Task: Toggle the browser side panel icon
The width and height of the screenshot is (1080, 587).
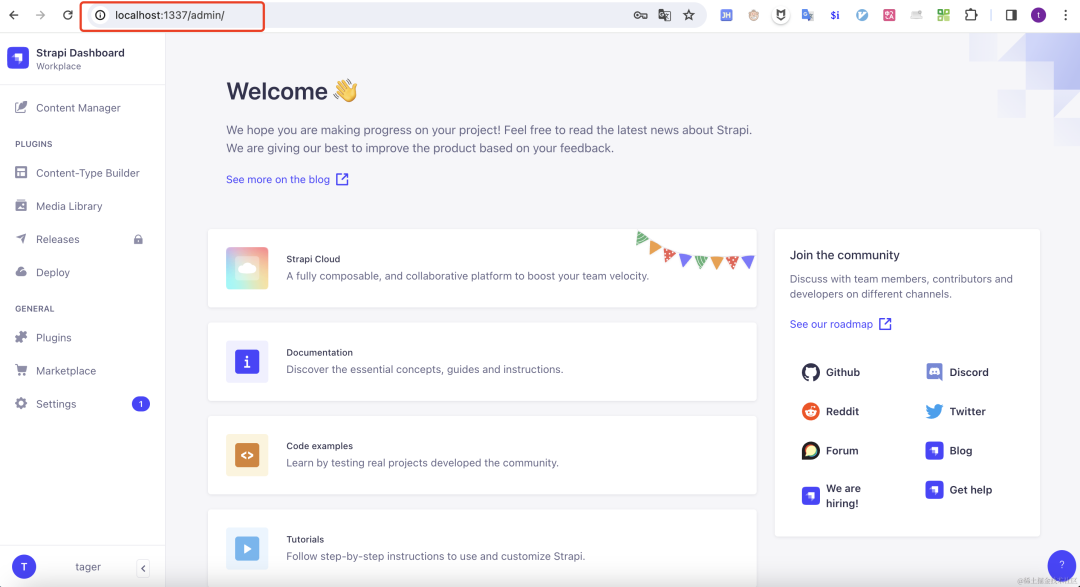Action: tap(1011, 15)
